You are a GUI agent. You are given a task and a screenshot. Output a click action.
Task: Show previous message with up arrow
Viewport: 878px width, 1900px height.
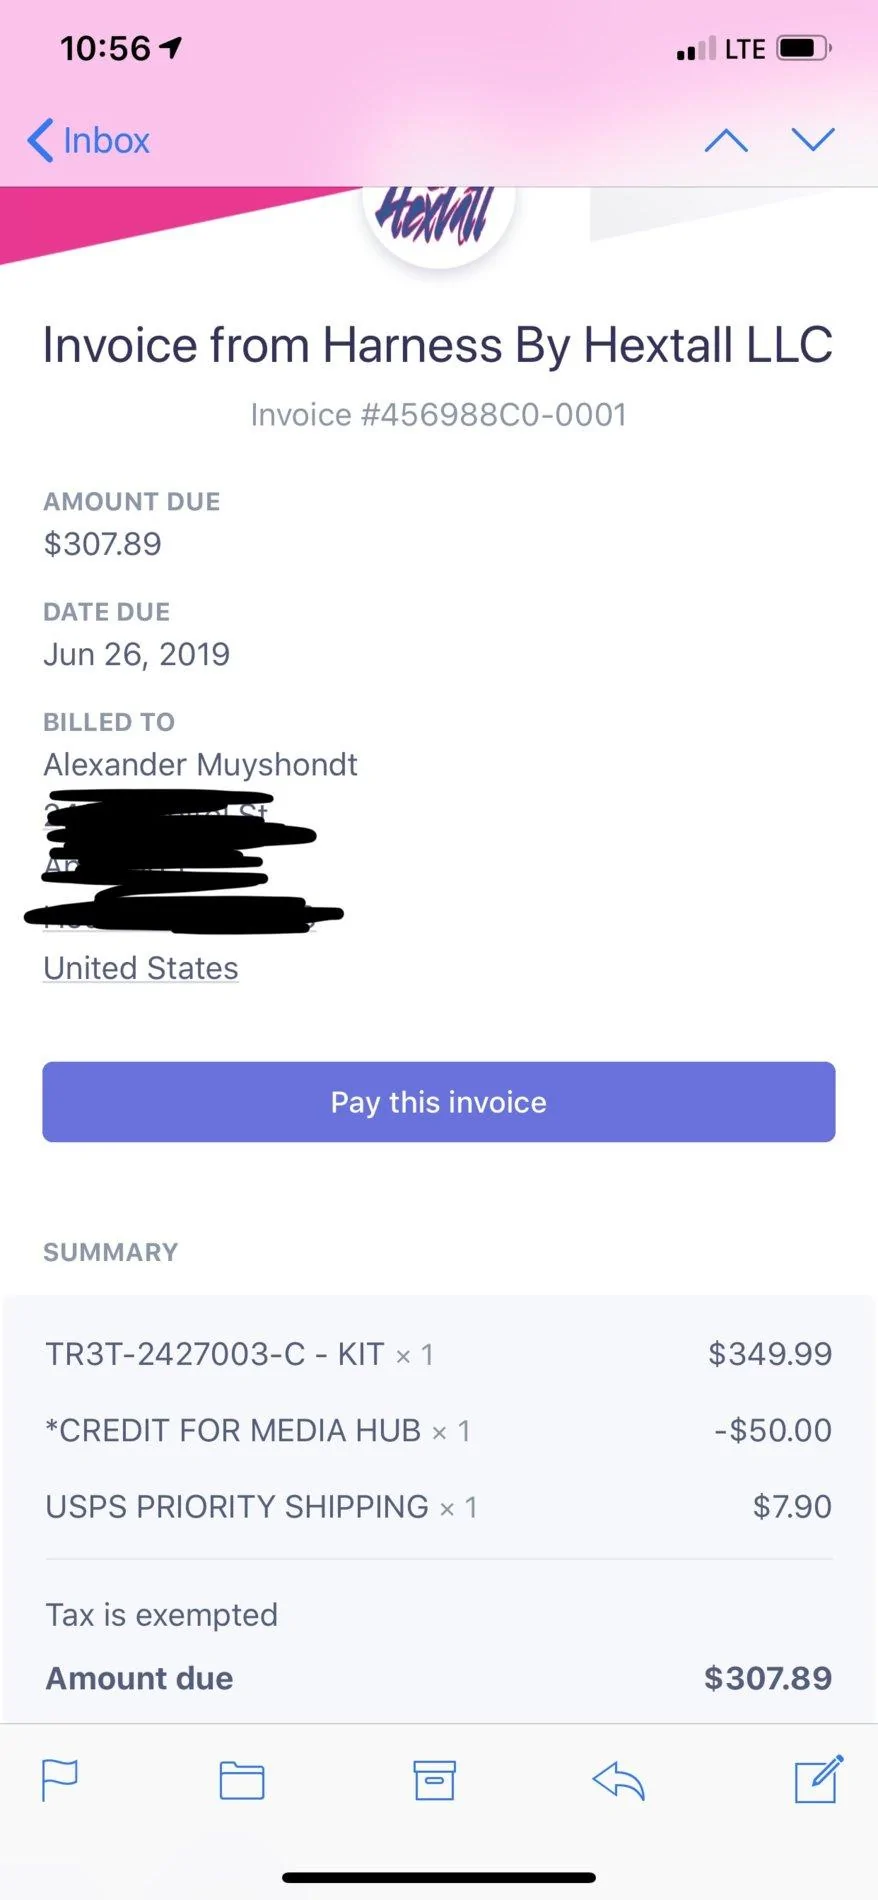click(x=726, y=140)
